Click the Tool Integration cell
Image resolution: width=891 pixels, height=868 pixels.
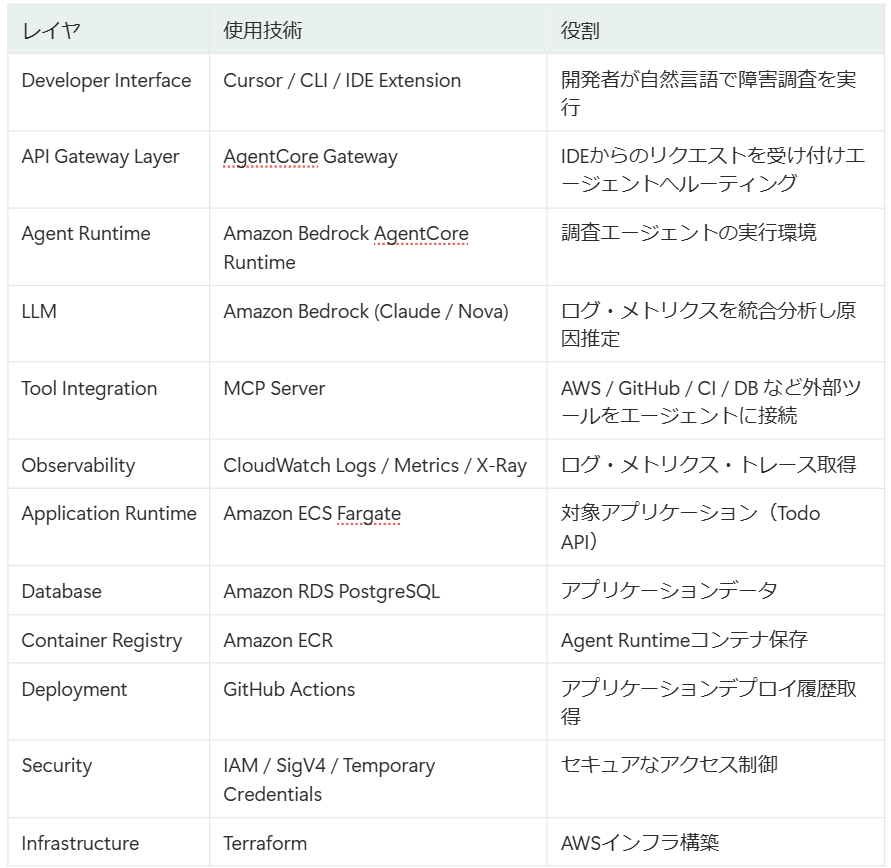pyautogui.click(x=89, y=389)
